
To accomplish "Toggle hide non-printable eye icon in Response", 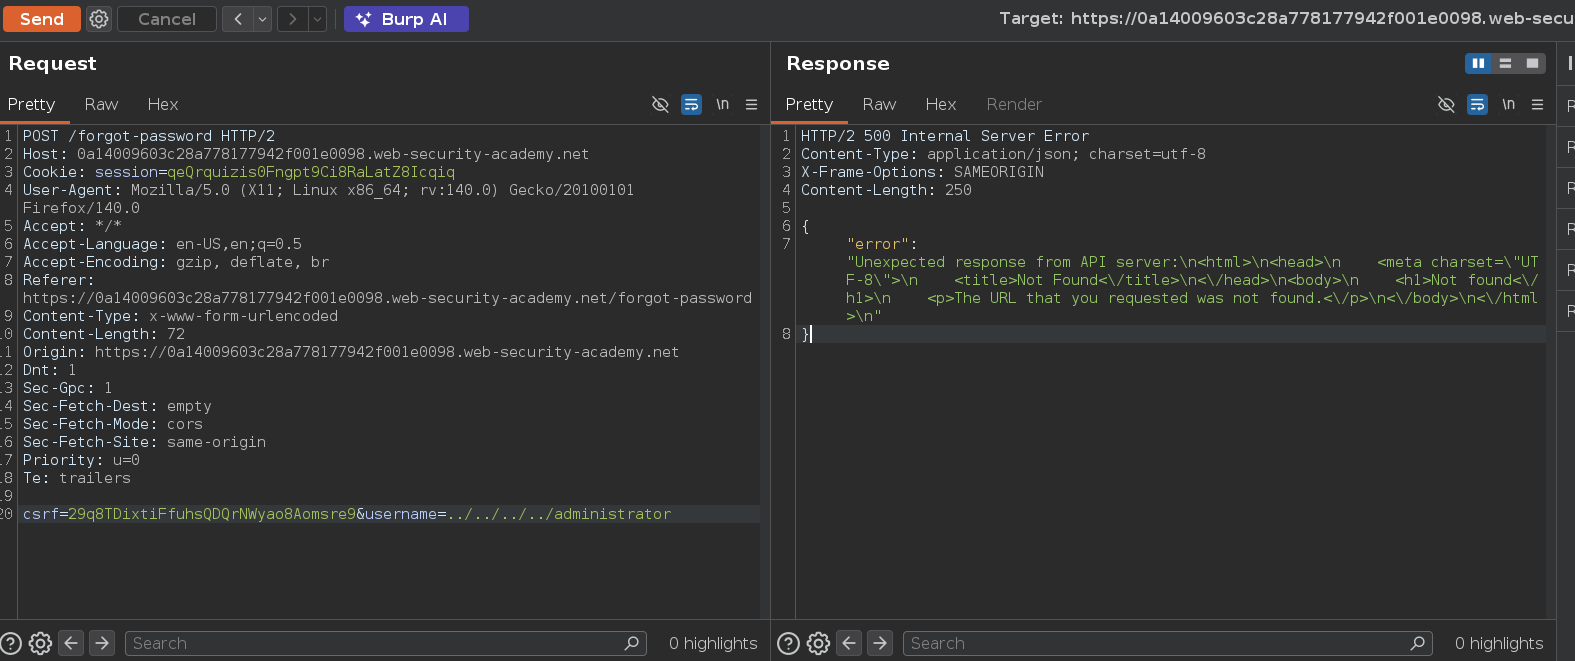I will (x=1446, y=104).
